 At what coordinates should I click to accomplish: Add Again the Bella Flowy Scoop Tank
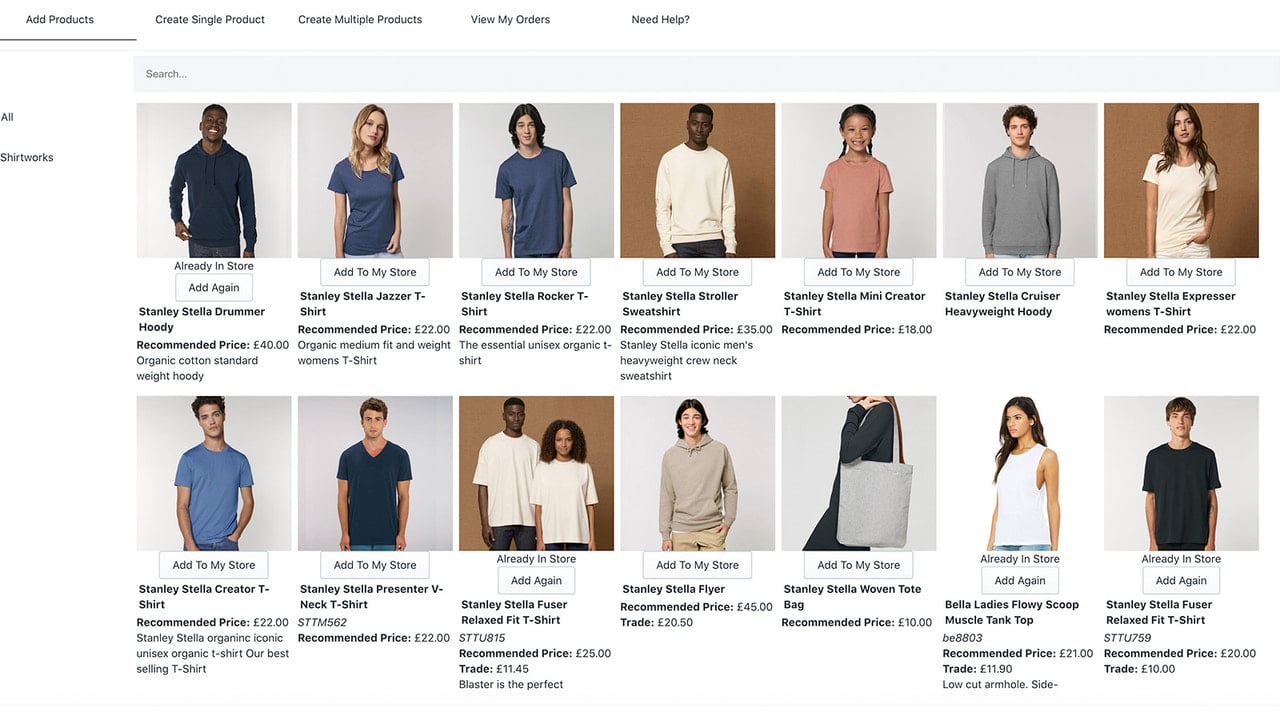pyautogui.click(x=1020, y=581)
